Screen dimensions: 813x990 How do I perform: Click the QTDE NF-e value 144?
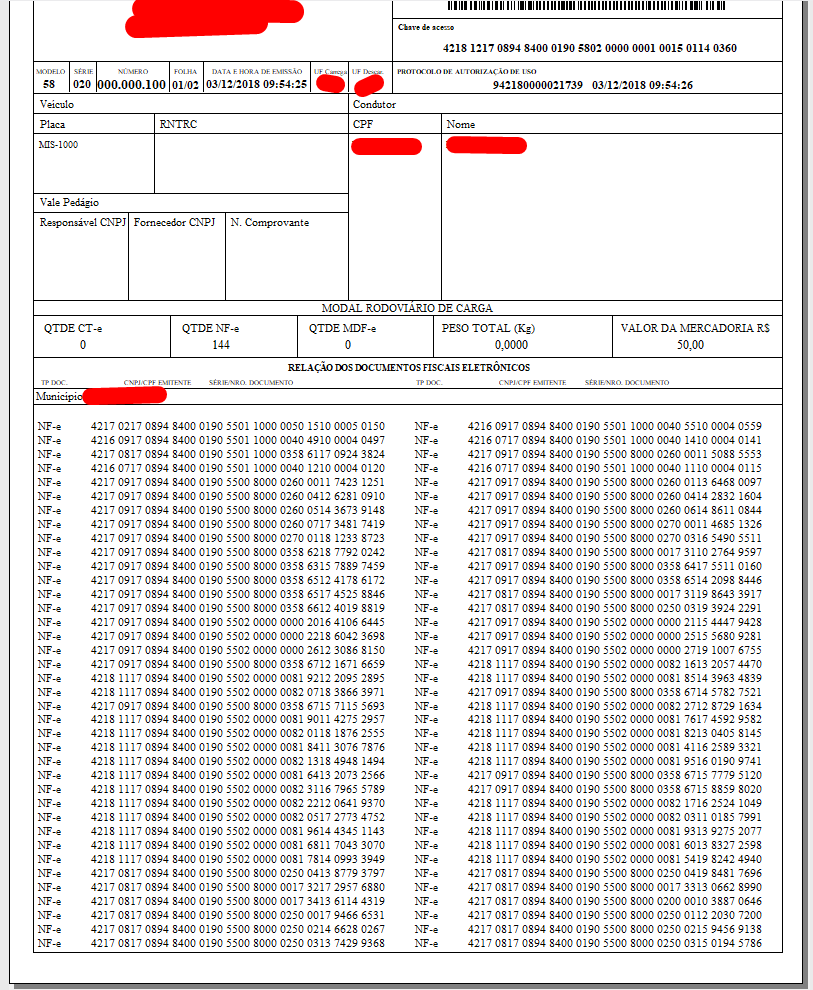click(x=220, y=345)
